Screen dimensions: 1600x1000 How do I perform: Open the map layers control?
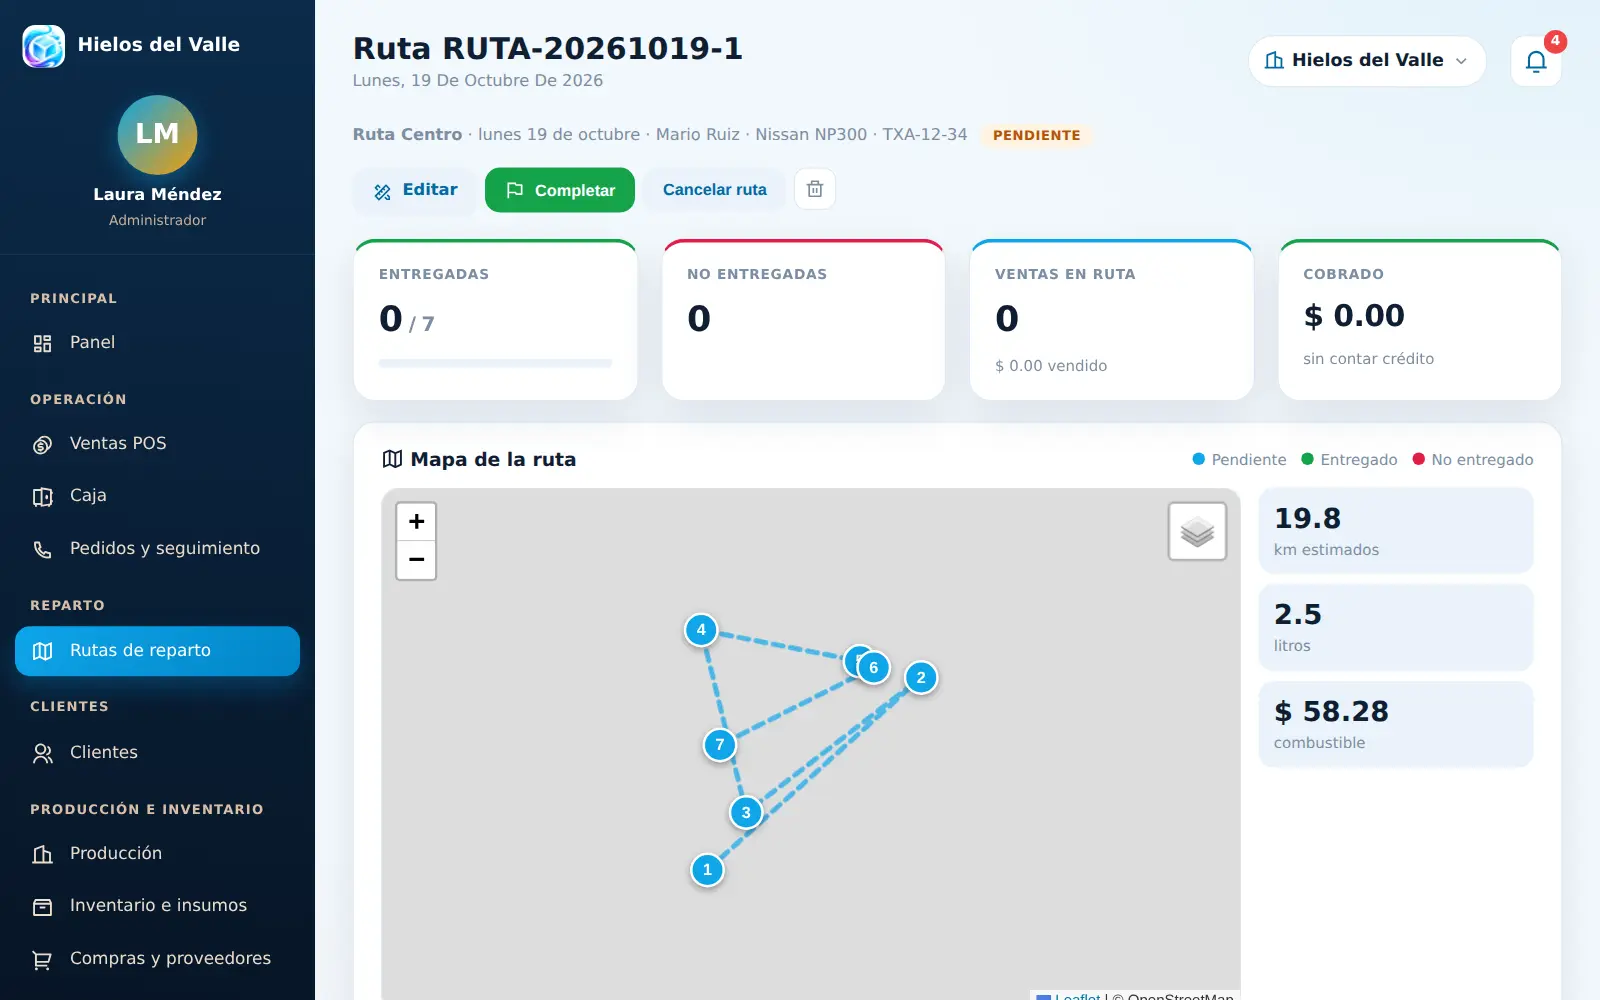click(x=1197, y=531)
